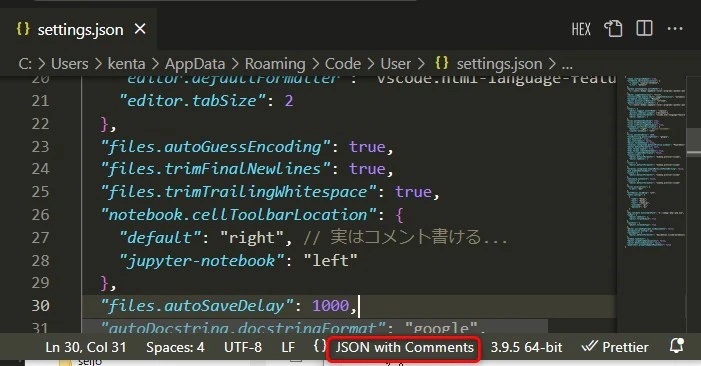Screen dimensions: 701x366
Task: Change indentation Spaces: 4
Action: tap(175, 347)
